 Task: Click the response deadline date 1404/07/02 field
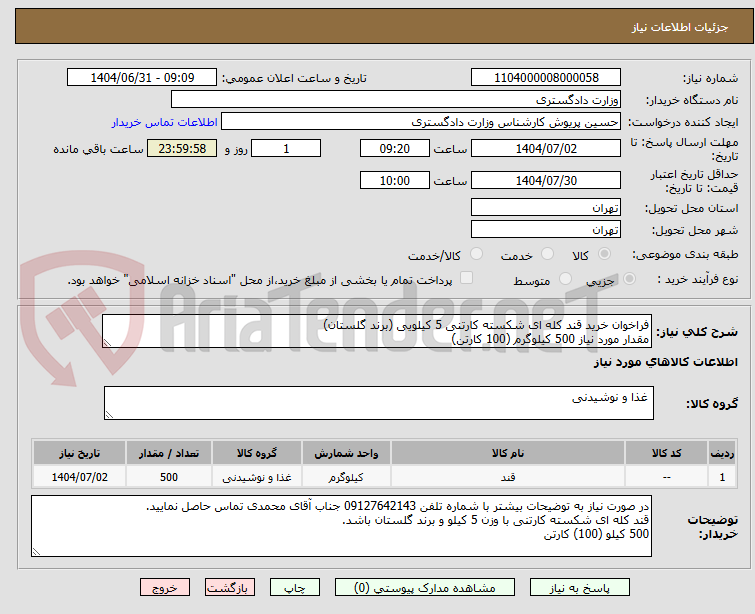546,148
